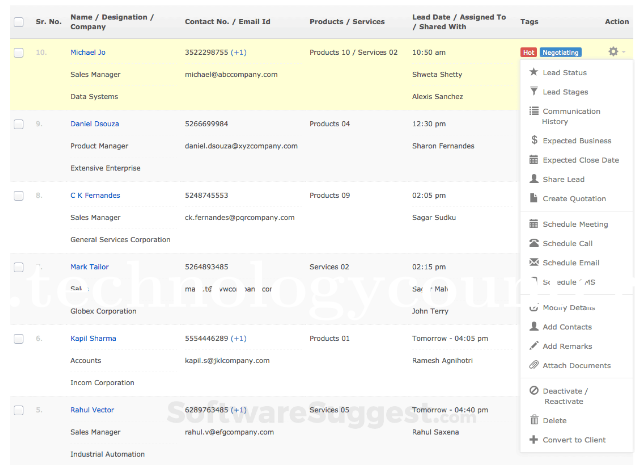Click the Products / Services column header
635x465 pixels.
[x=347, y=21]
